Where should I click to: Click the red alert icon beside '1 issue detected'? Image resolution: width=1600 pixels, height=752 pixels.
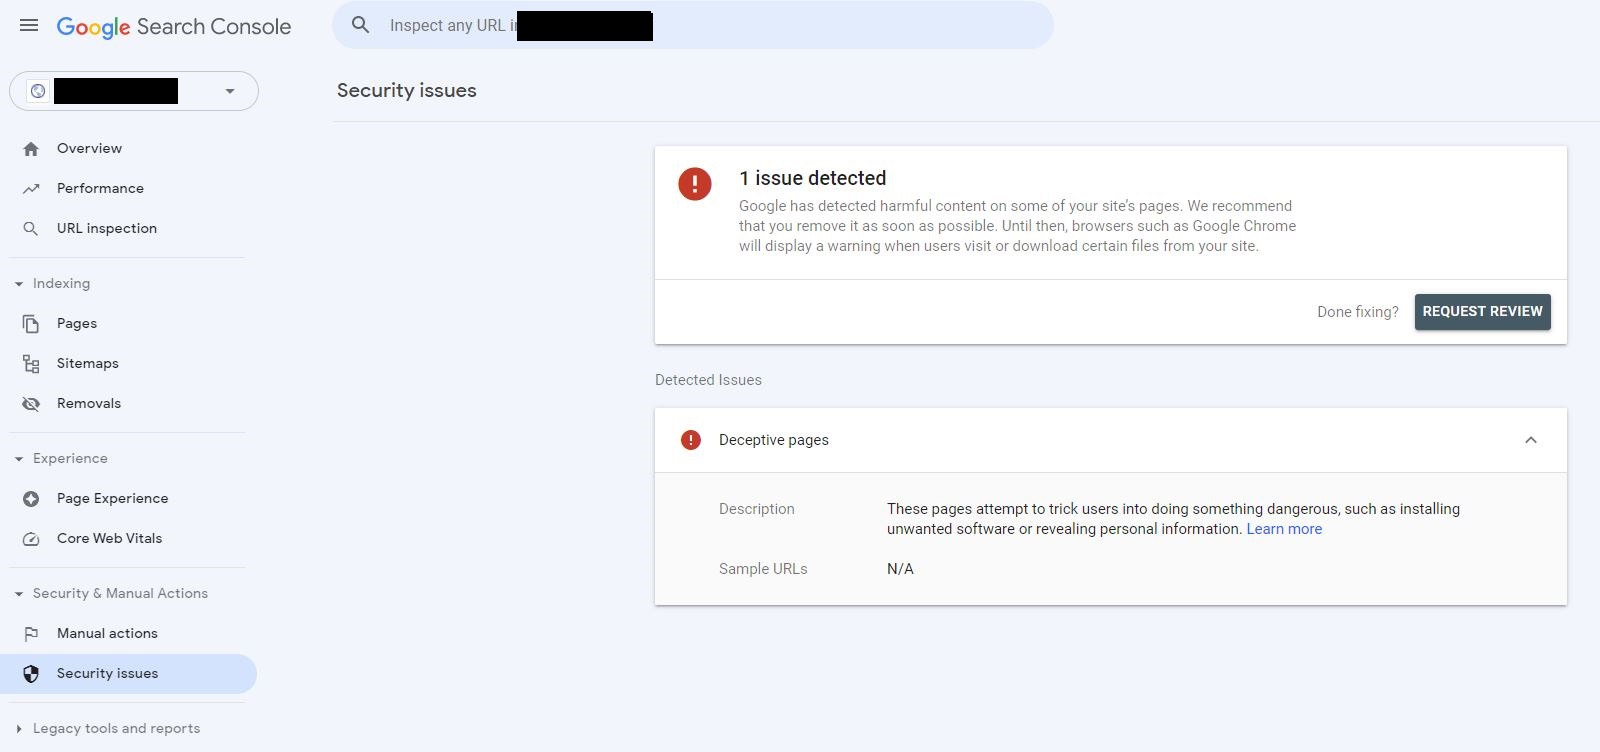(x=695, y=184)
